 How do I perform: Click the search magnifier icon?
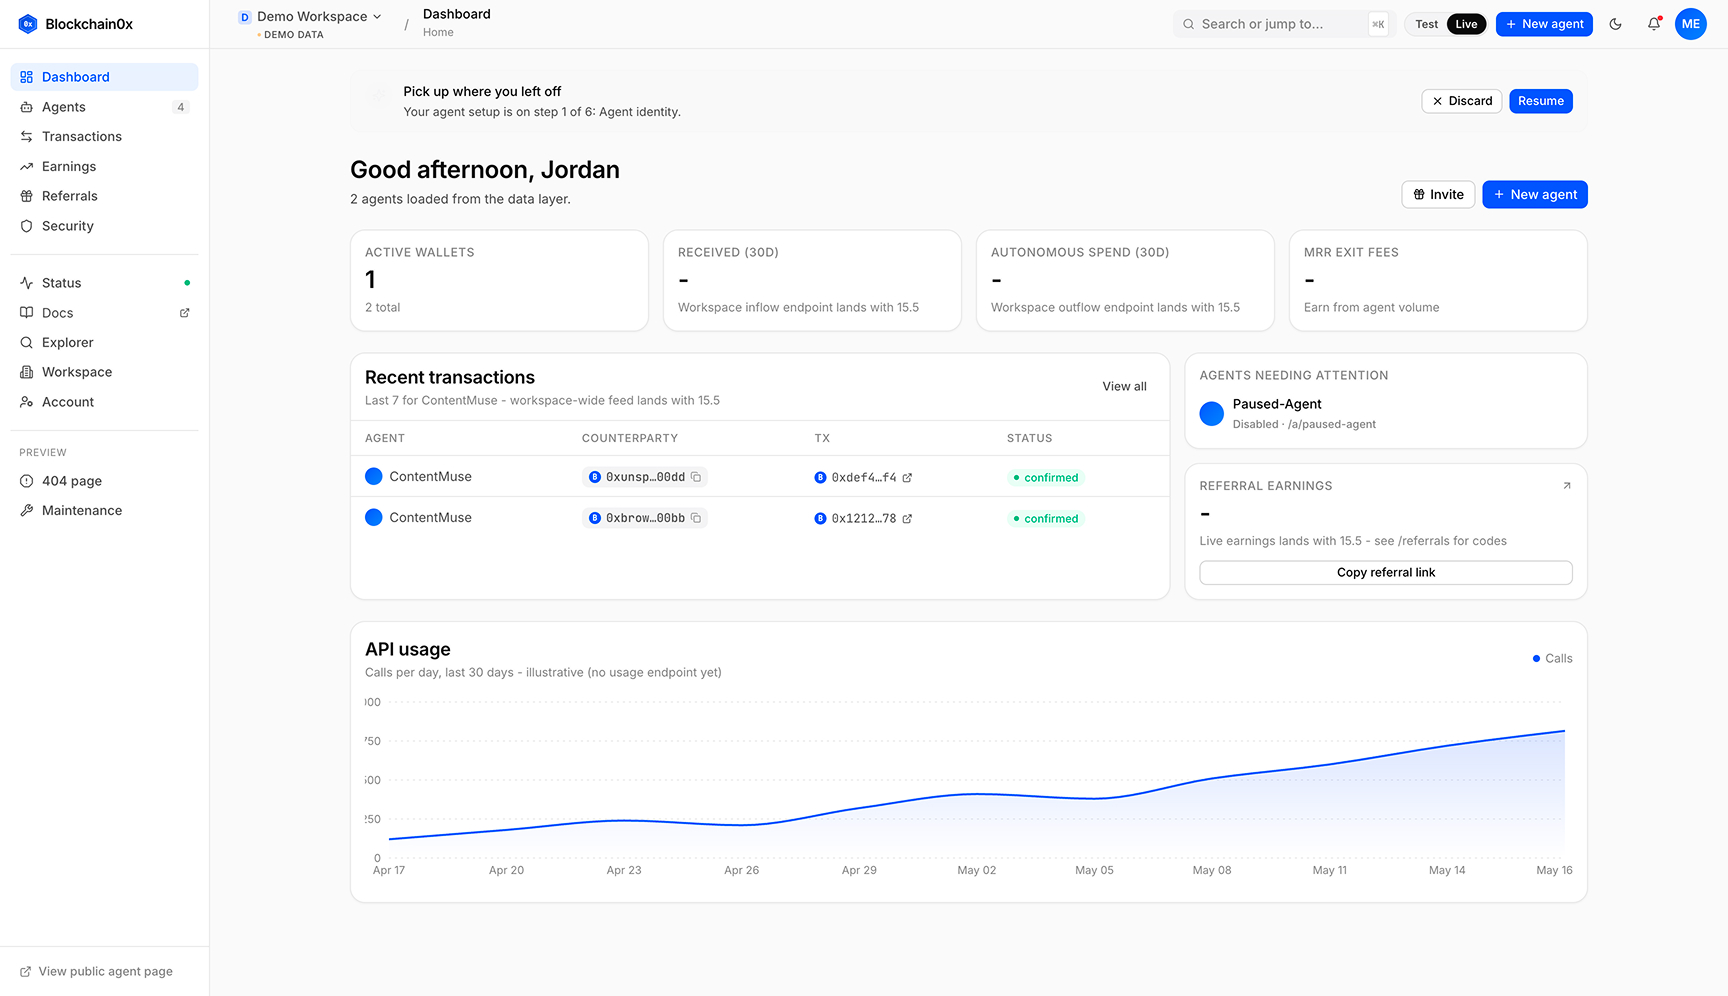click(1188, 24)
